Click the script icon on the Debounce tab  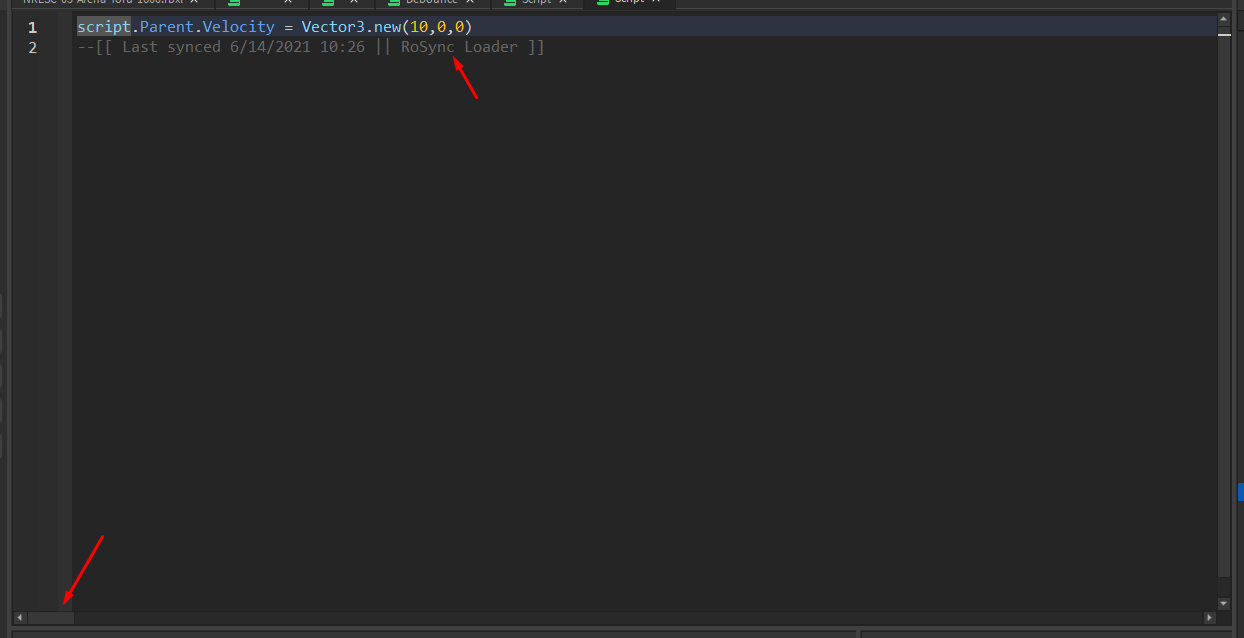click(x=394, y=2)
